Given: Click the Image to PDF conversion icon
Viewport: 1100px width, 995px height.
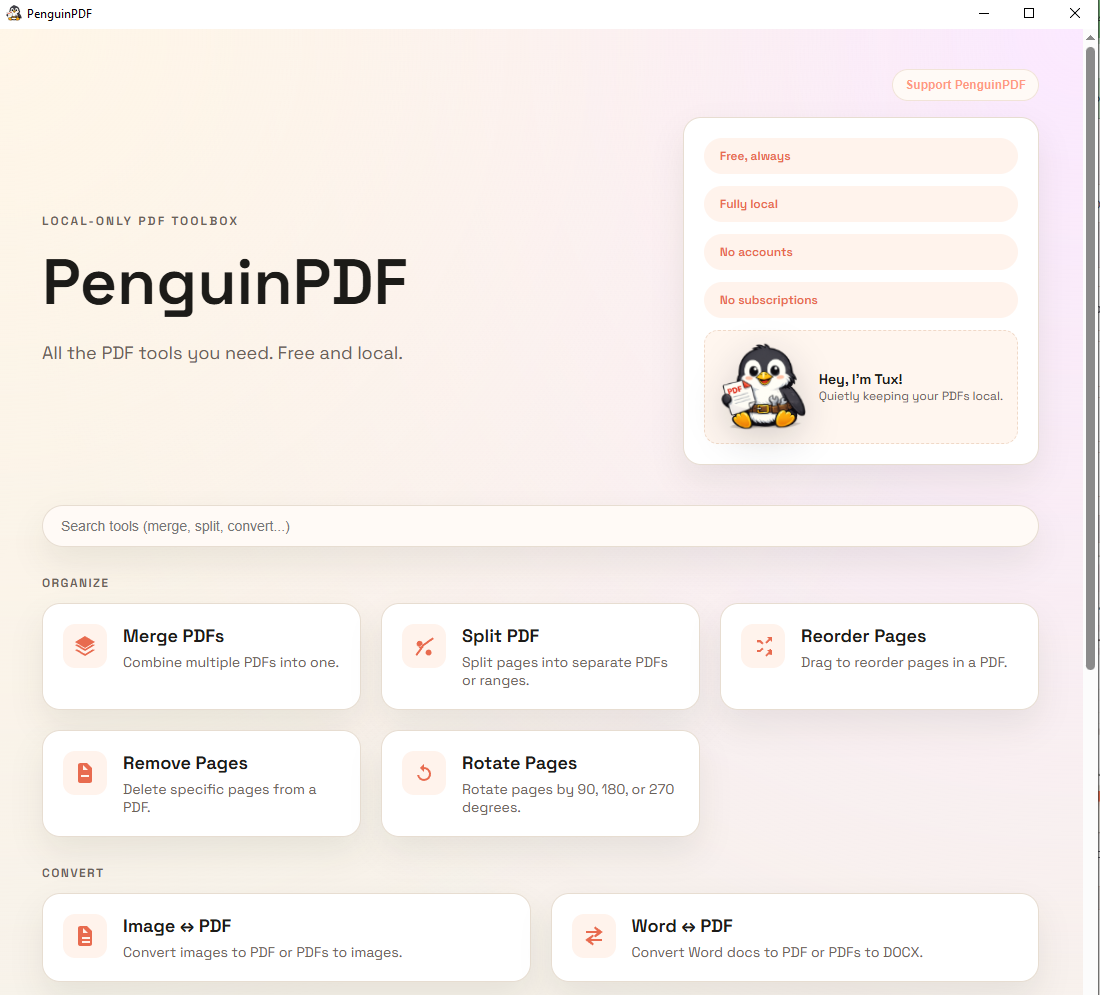Looking at the screenshot, I should [84, 936].
